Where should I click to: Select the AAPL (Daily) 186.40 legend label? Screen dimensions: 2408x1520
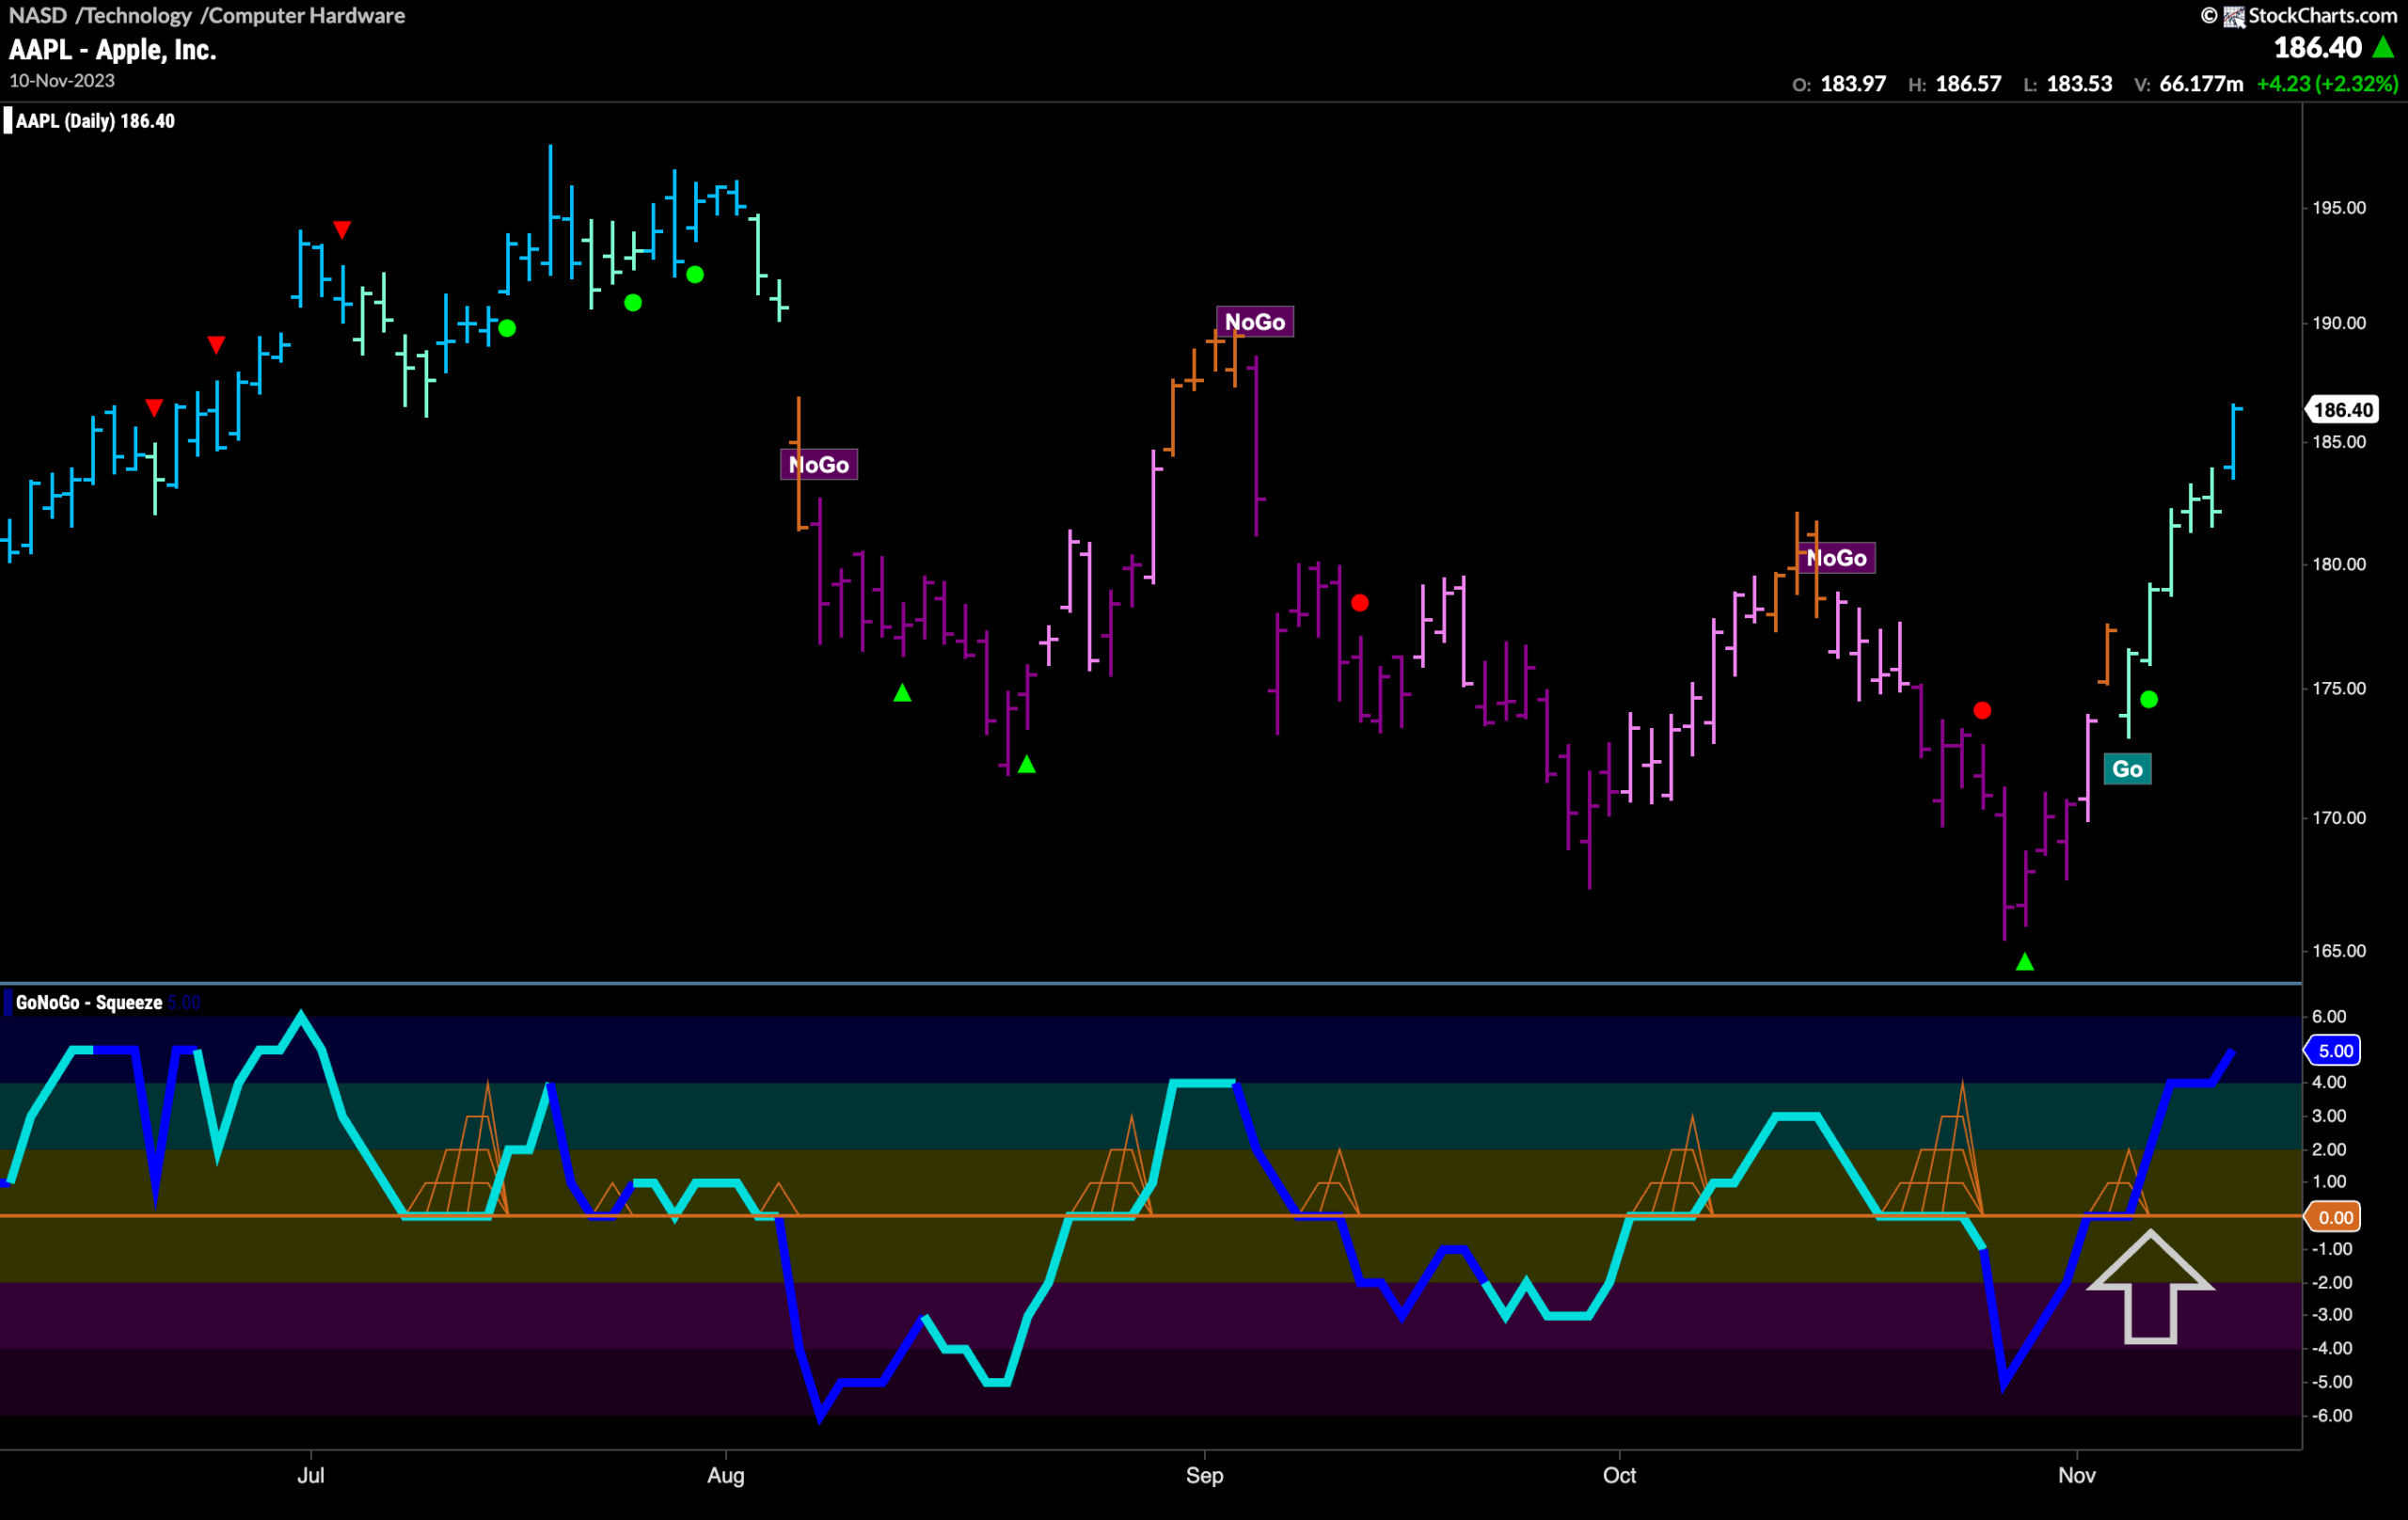(96, 121)
